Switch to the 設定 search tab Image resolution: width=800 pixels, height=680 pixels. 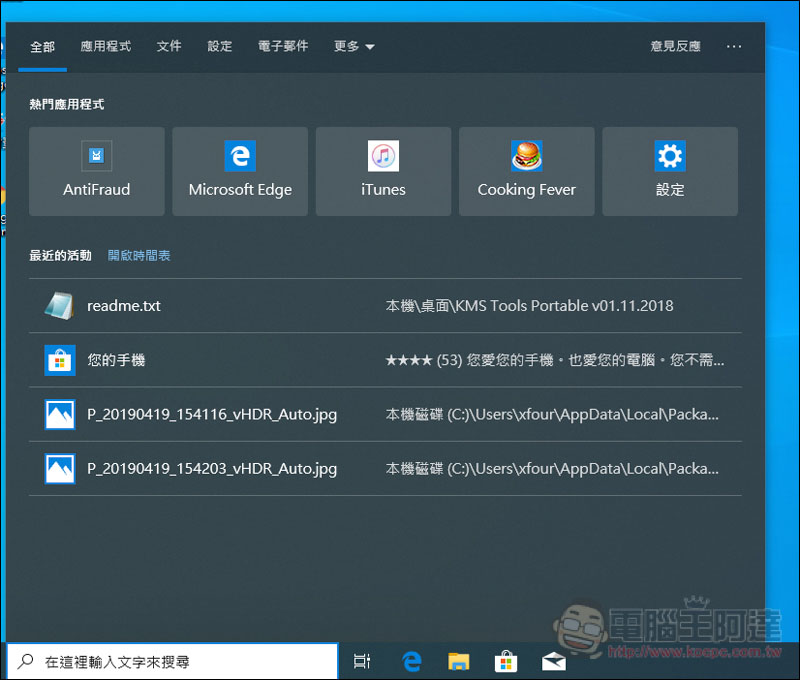220,46
